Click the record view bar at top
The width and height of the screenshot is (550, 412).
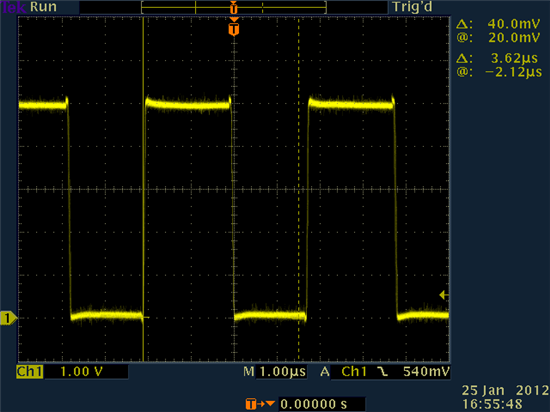[x=234, y=7]
